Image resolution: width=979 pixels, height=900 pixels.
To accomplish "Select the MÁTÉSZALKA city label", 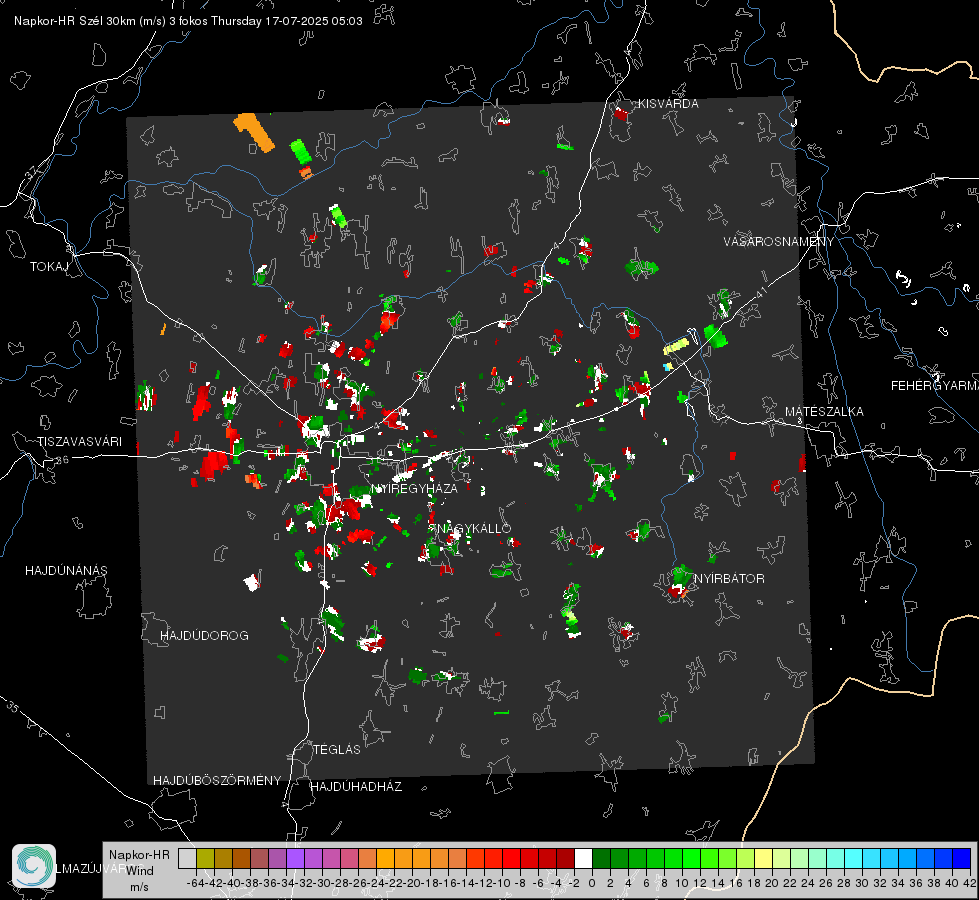I will 824,412.
